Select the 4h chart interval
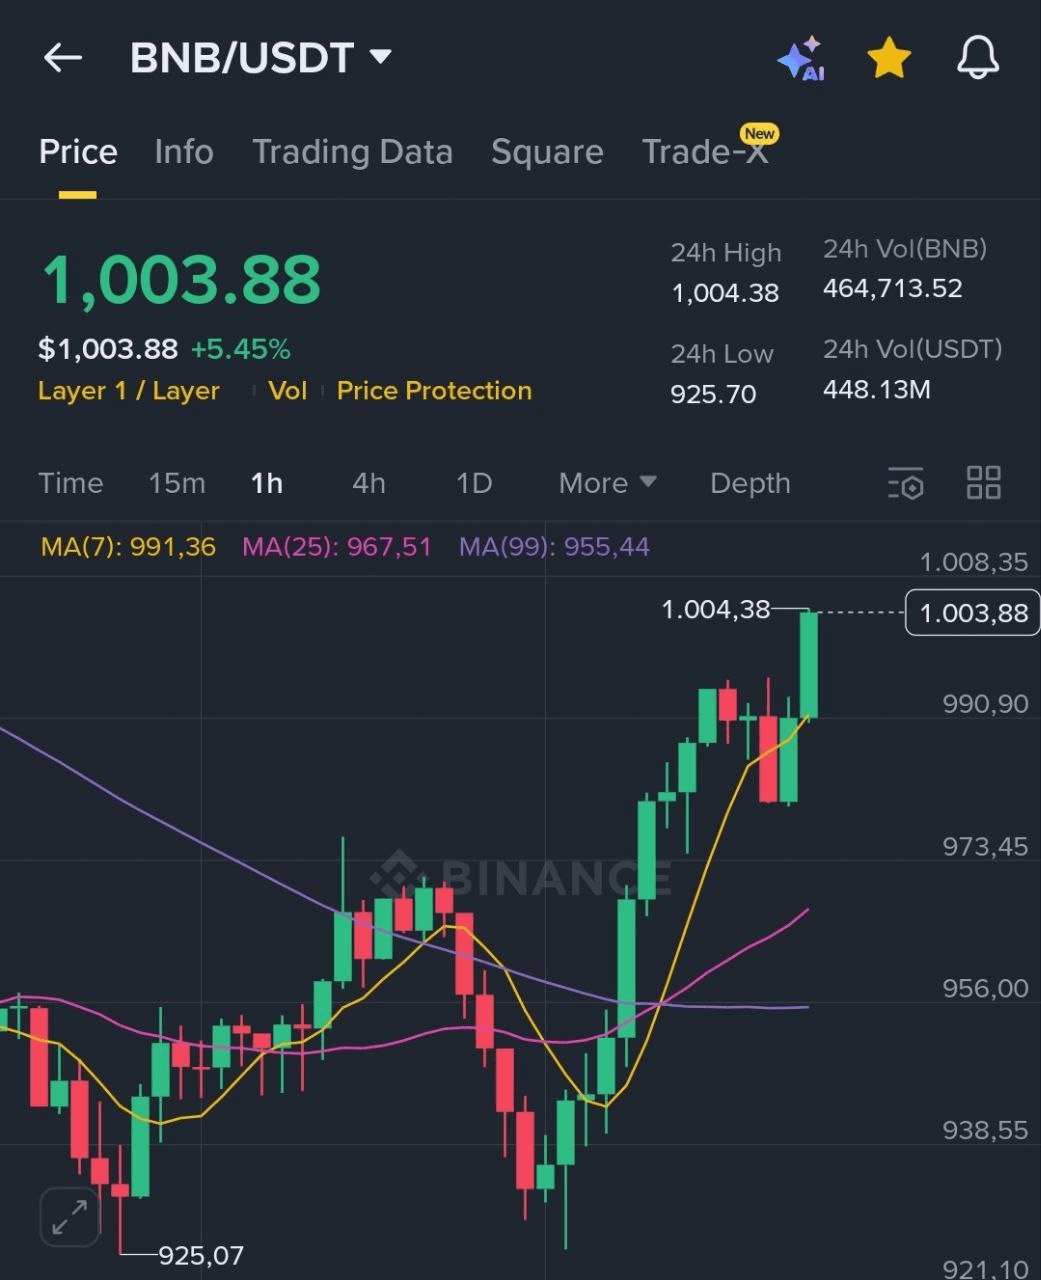 (x=368, y=483)
